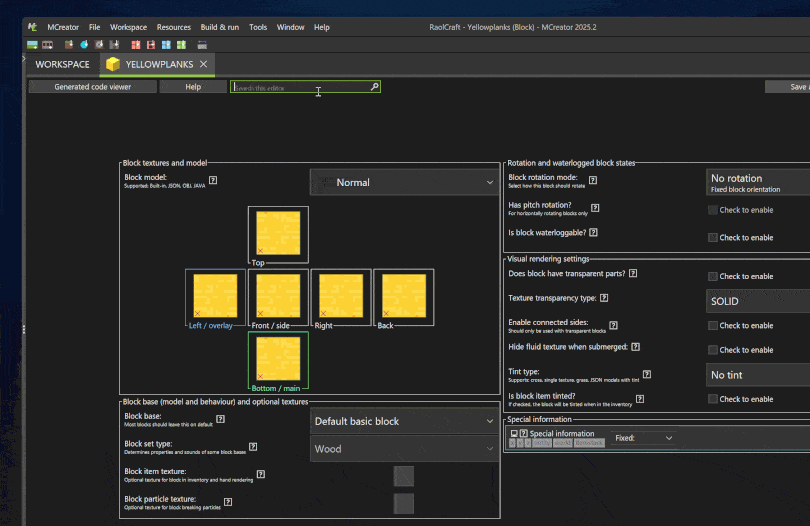Viewport: 810px width, 526px height.
Task: Open the Help menu in the menu bar
Action: tap(321, 27)
